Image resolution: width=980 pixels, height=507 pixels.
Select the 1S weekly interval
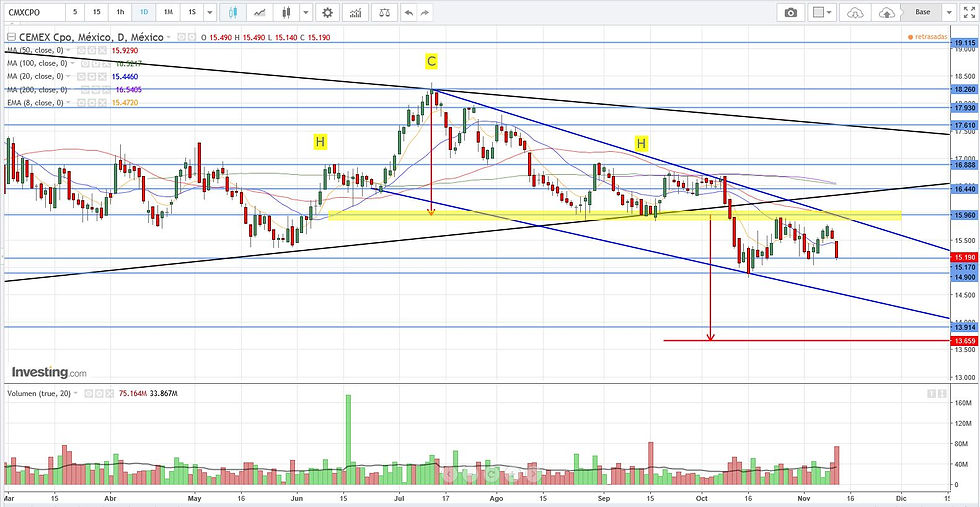[192, 12]
